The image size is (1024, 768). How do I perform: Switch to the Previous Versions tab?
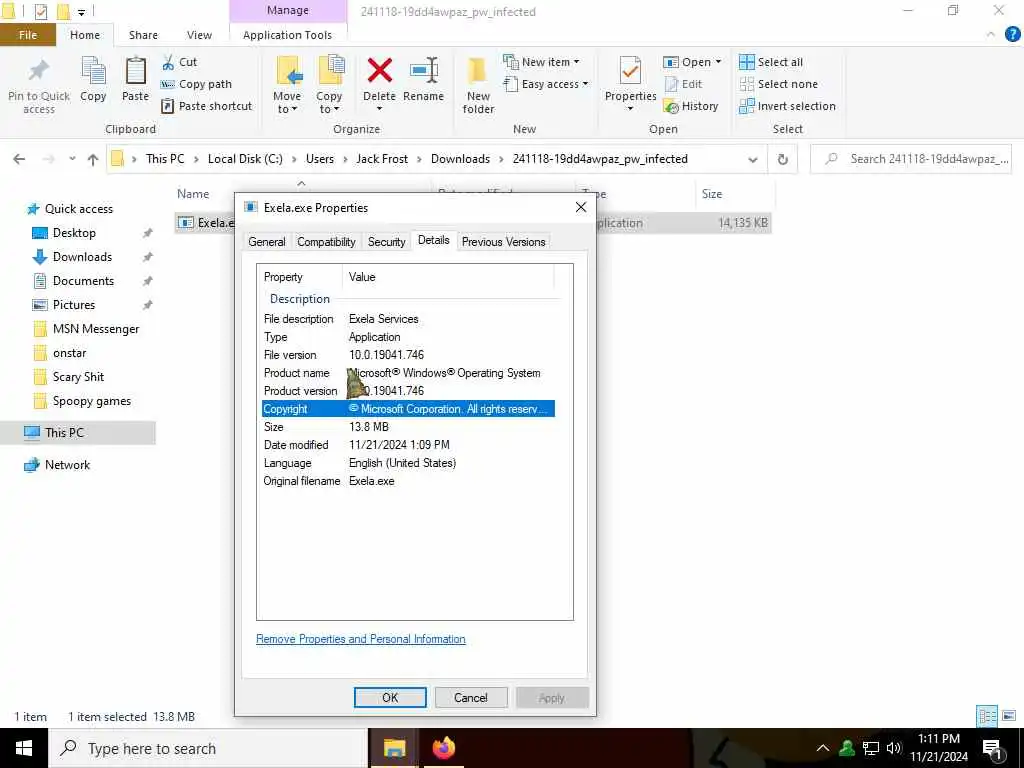tap(503, 242)
